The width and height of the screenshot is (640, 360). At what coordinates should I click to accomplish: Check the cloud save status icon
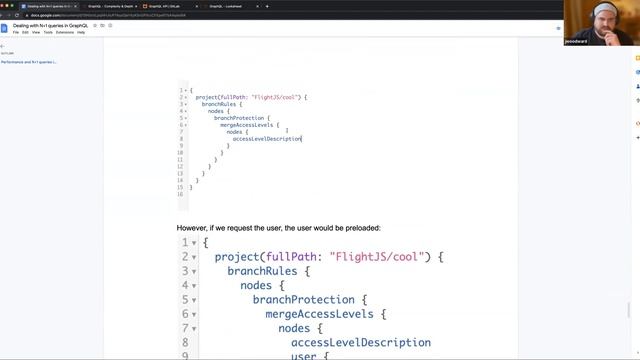(110, 25)
